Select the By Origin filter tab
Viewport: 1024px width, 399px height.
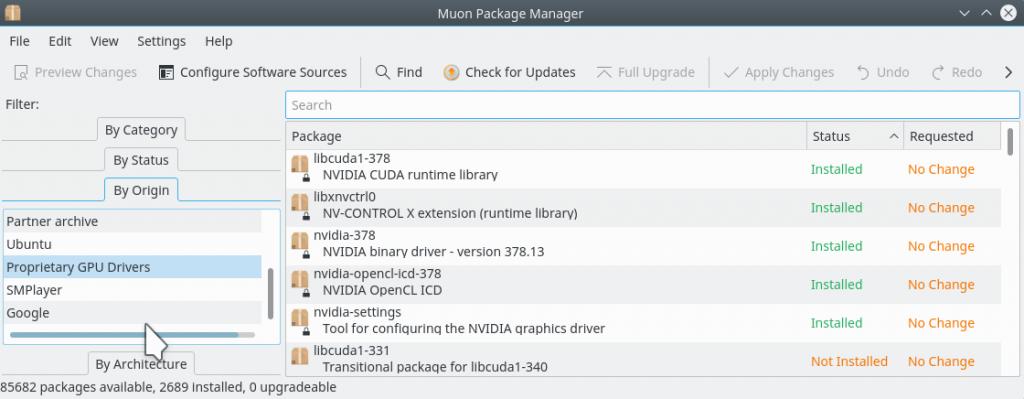(x=141, y=190)
